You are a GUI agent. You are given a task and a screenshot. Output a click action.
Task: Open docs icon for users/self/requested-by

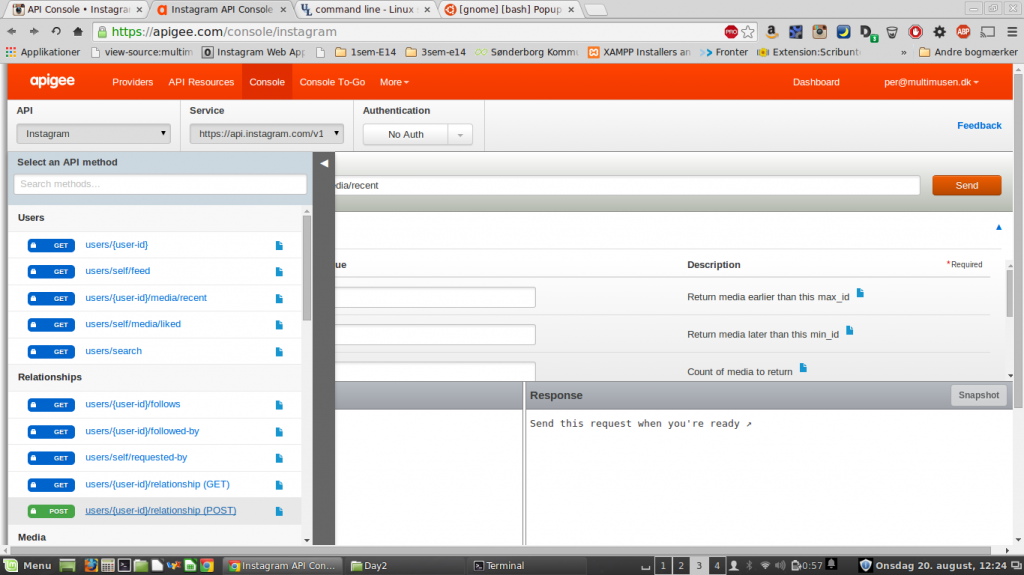pos(279,458)
